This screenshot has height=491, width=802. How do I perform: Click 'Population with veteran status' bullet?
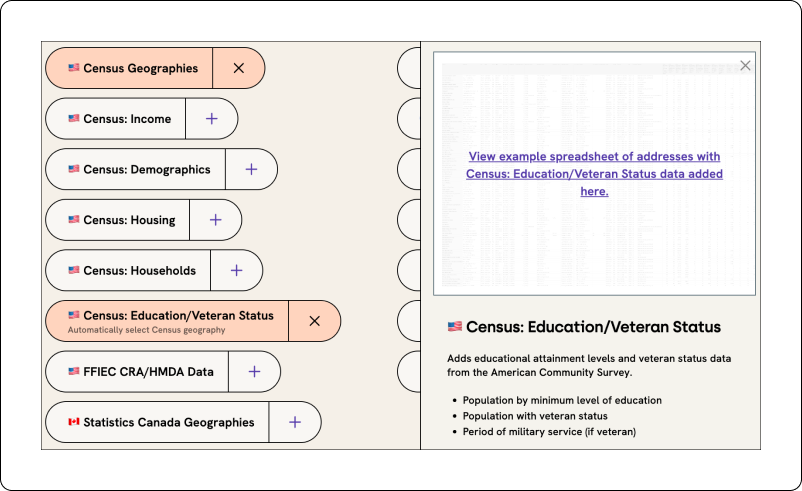tap(535, 416)
